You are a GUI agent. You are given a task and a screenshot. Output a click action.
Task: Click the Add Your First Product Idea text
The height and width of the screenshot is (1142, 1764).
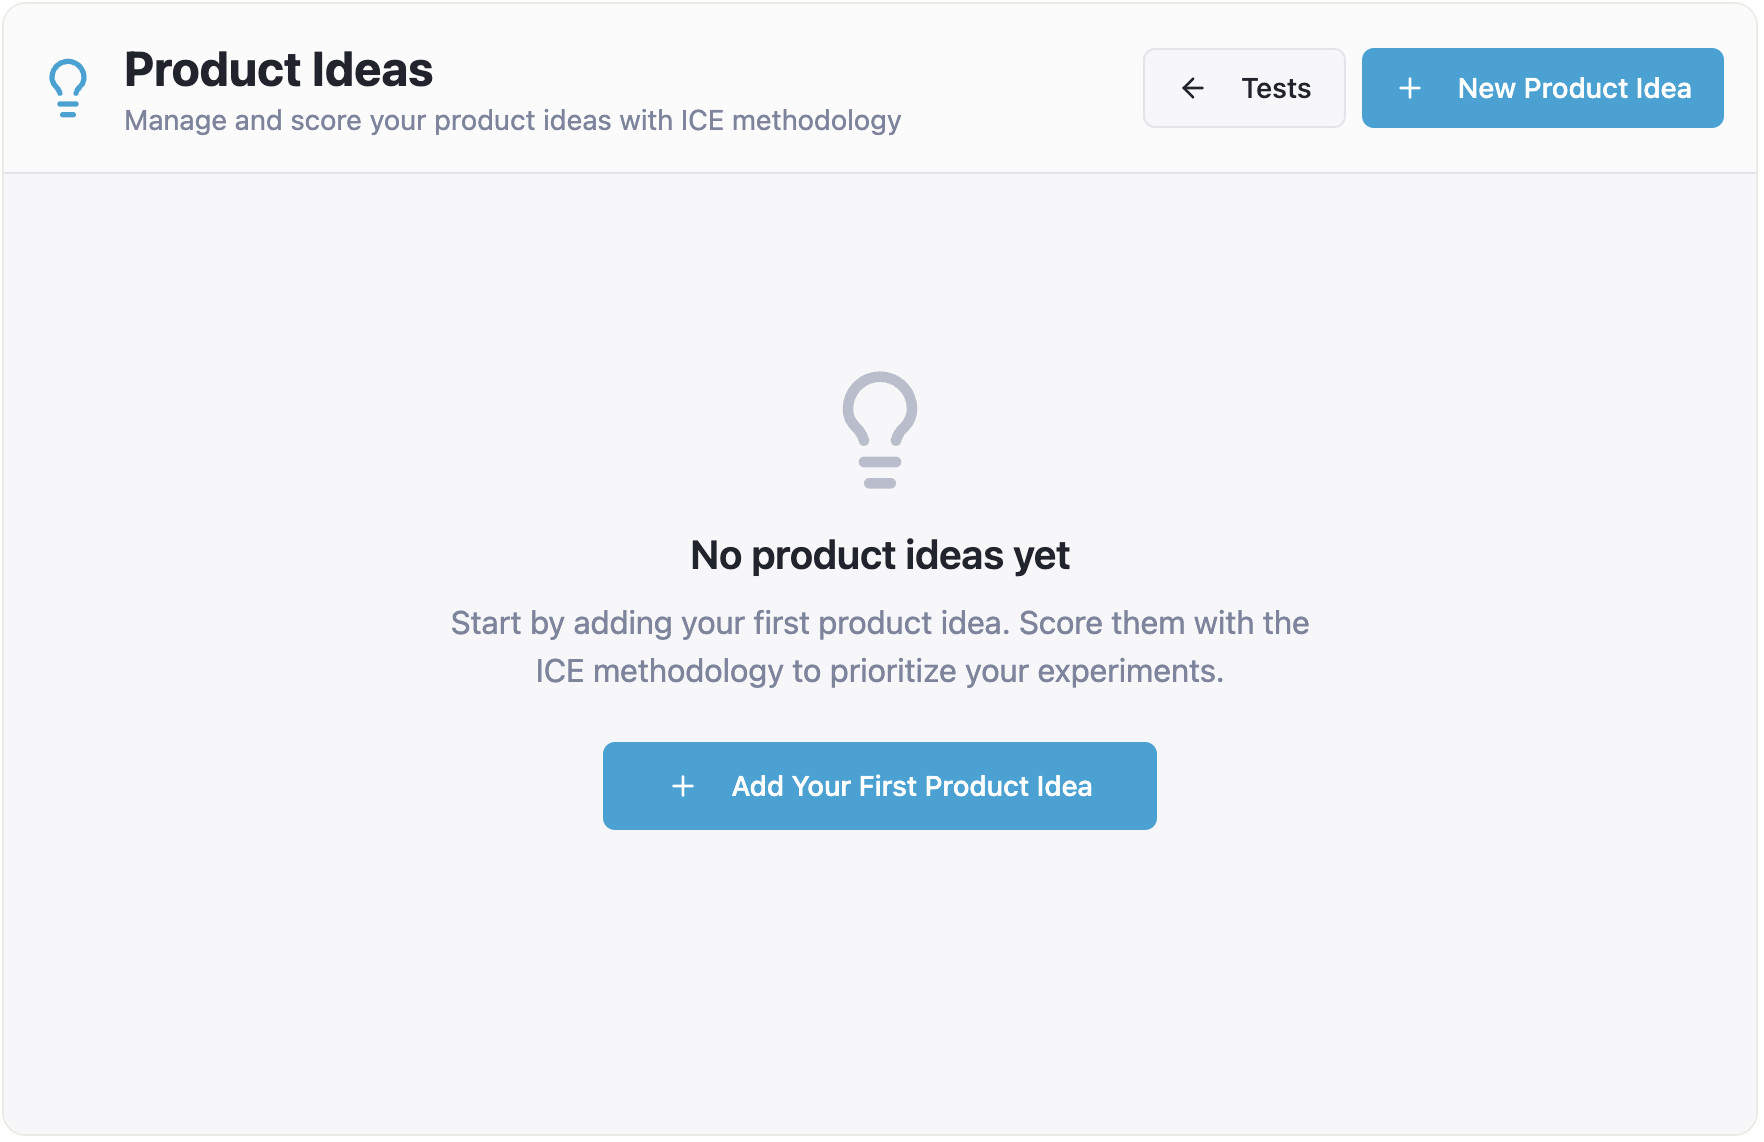point(912,786)
